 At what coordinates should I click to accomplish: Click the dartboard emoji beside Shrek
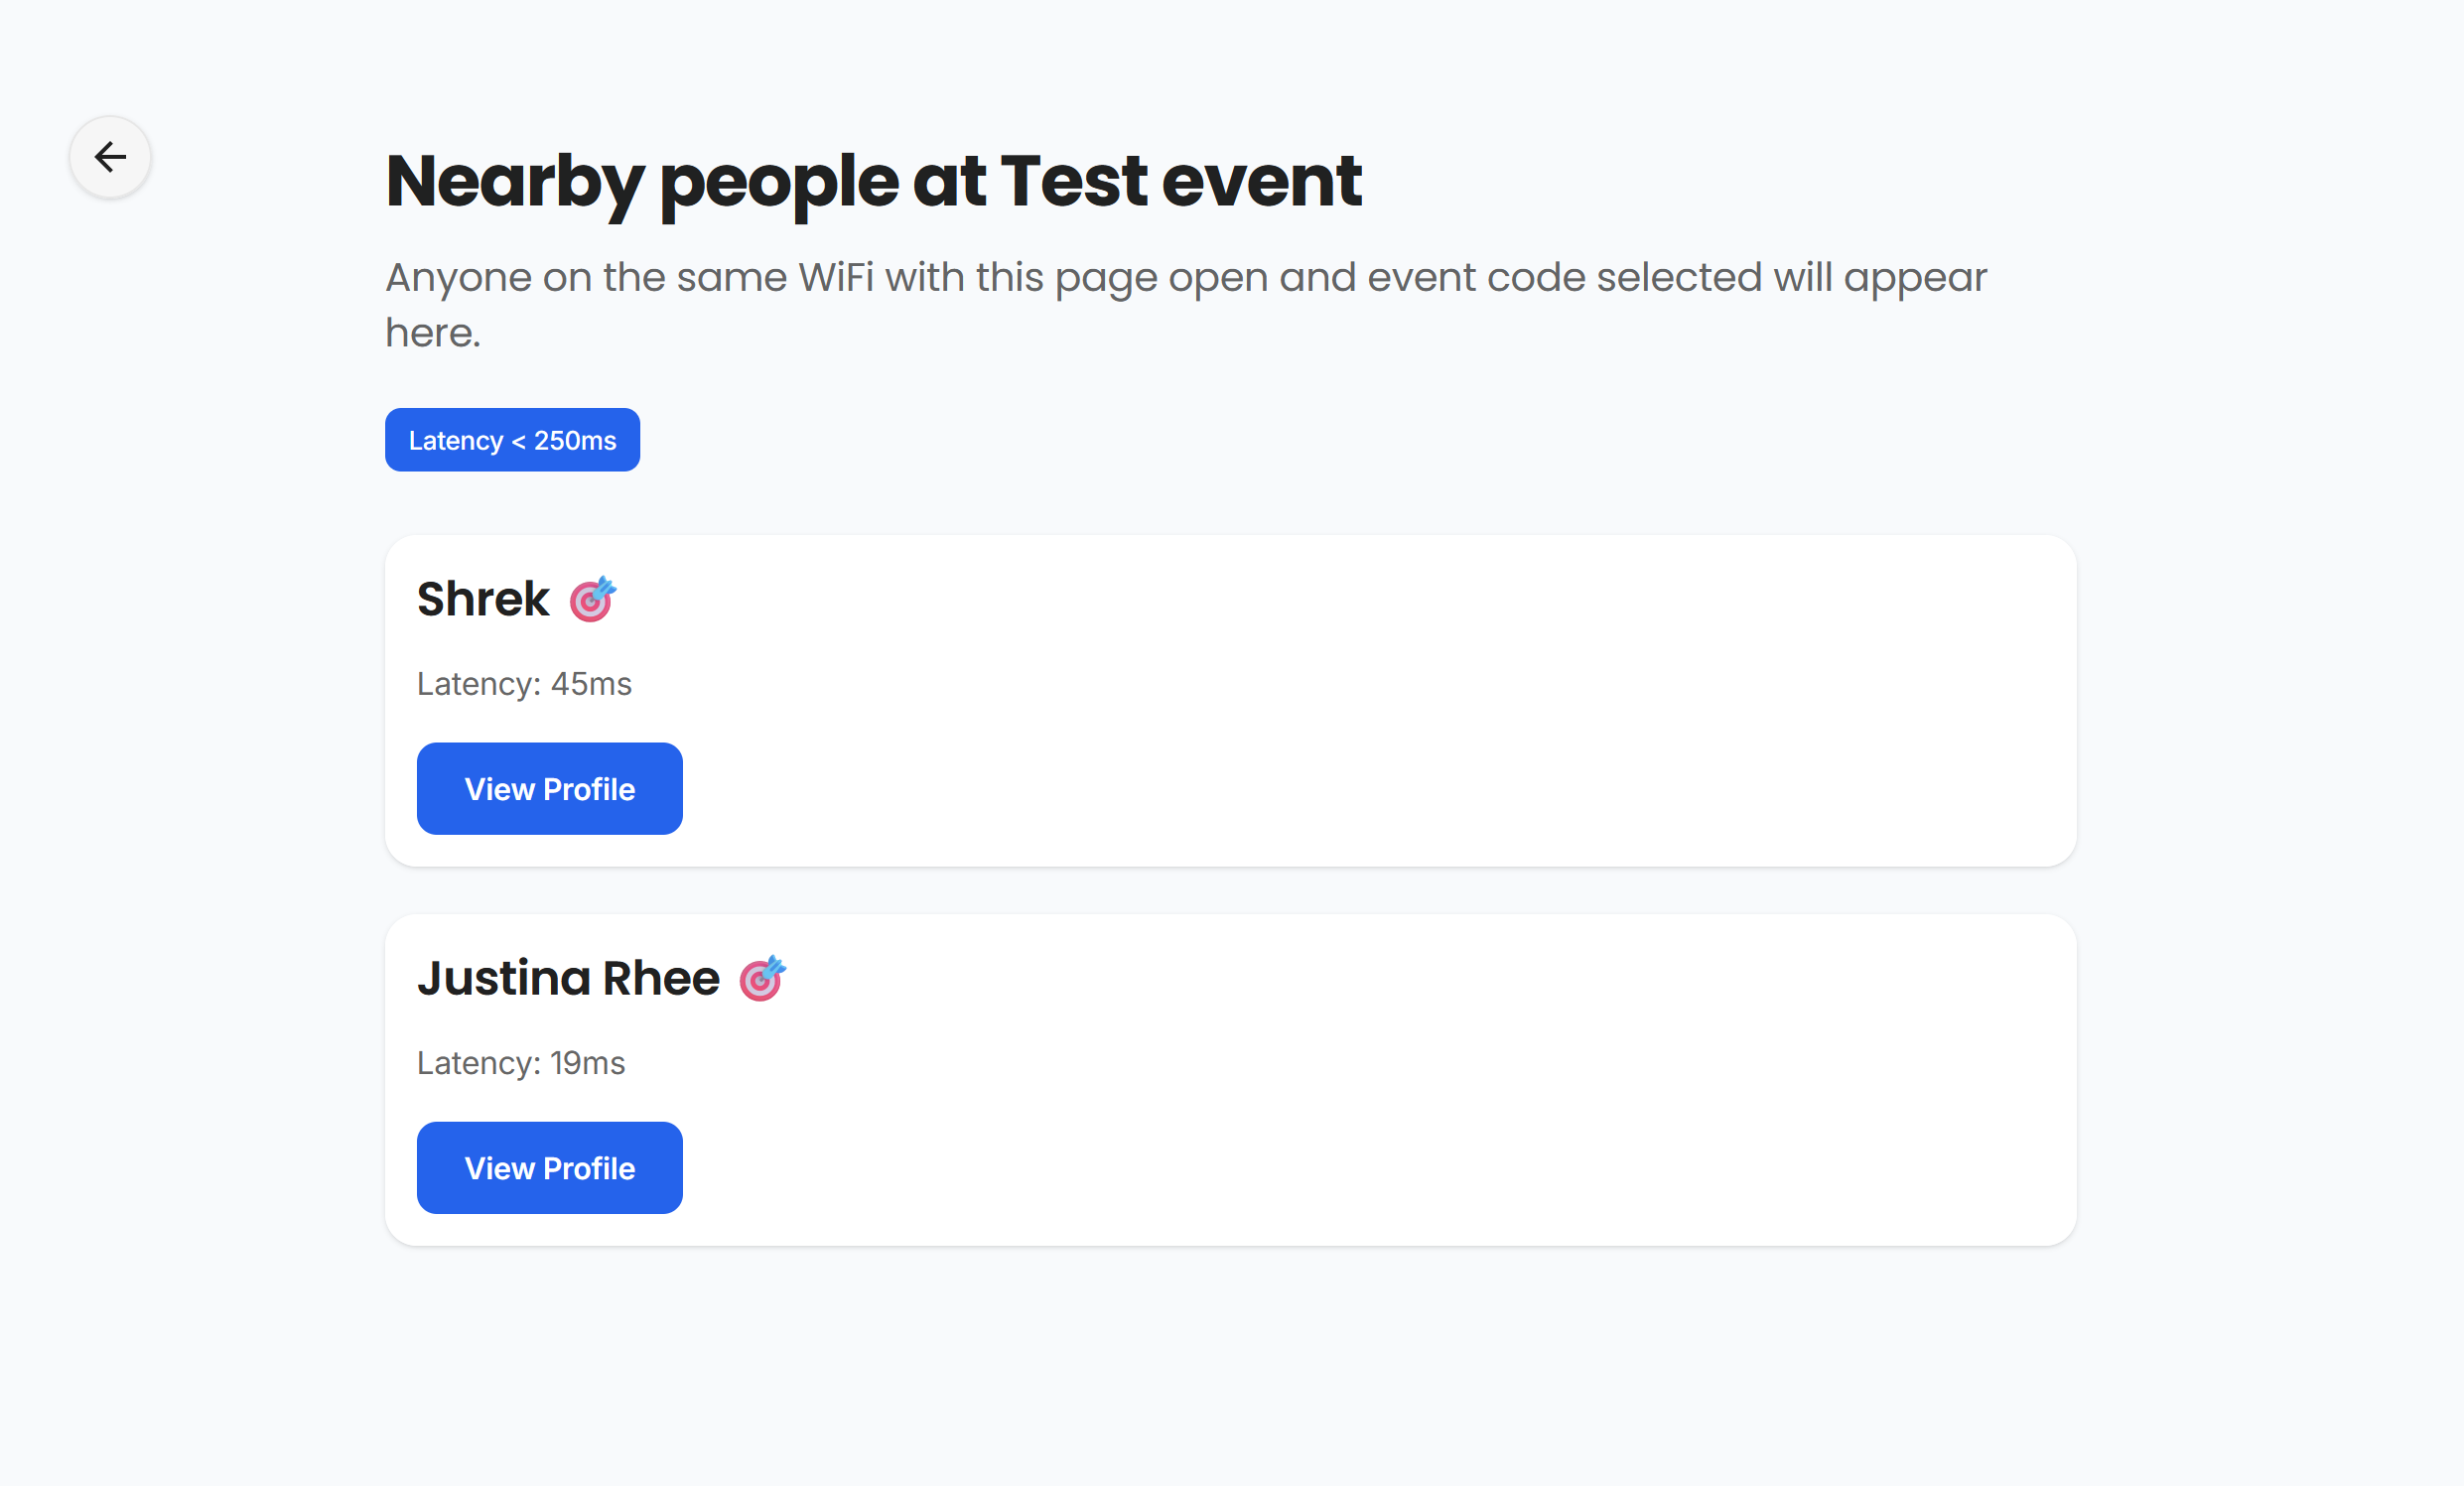(593, 600)
